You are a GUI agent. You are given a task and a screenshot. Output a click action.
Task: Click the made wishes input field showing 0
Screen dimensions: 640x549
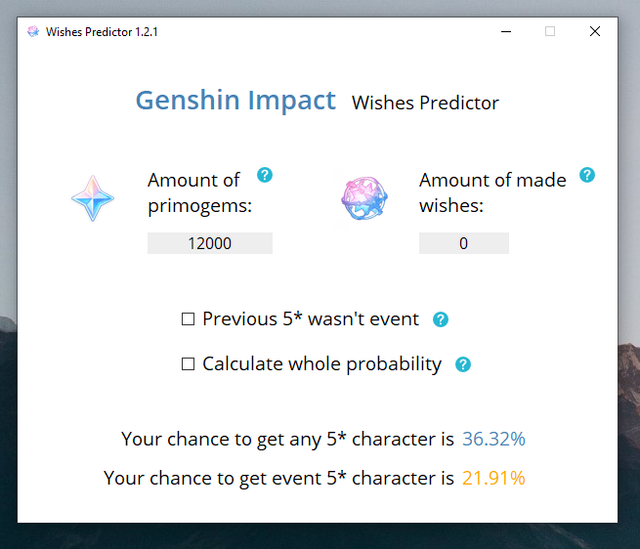463,243
